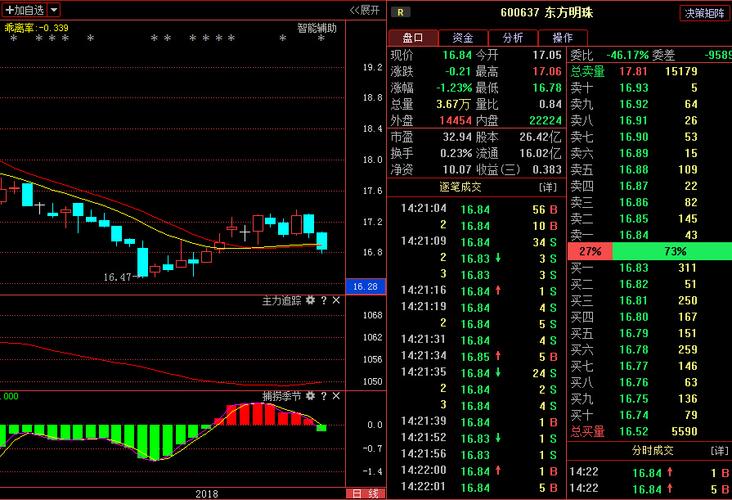Click the 主力追踪 indicator title
Viewport: 732px width, 500px height.
pos(282,301)
